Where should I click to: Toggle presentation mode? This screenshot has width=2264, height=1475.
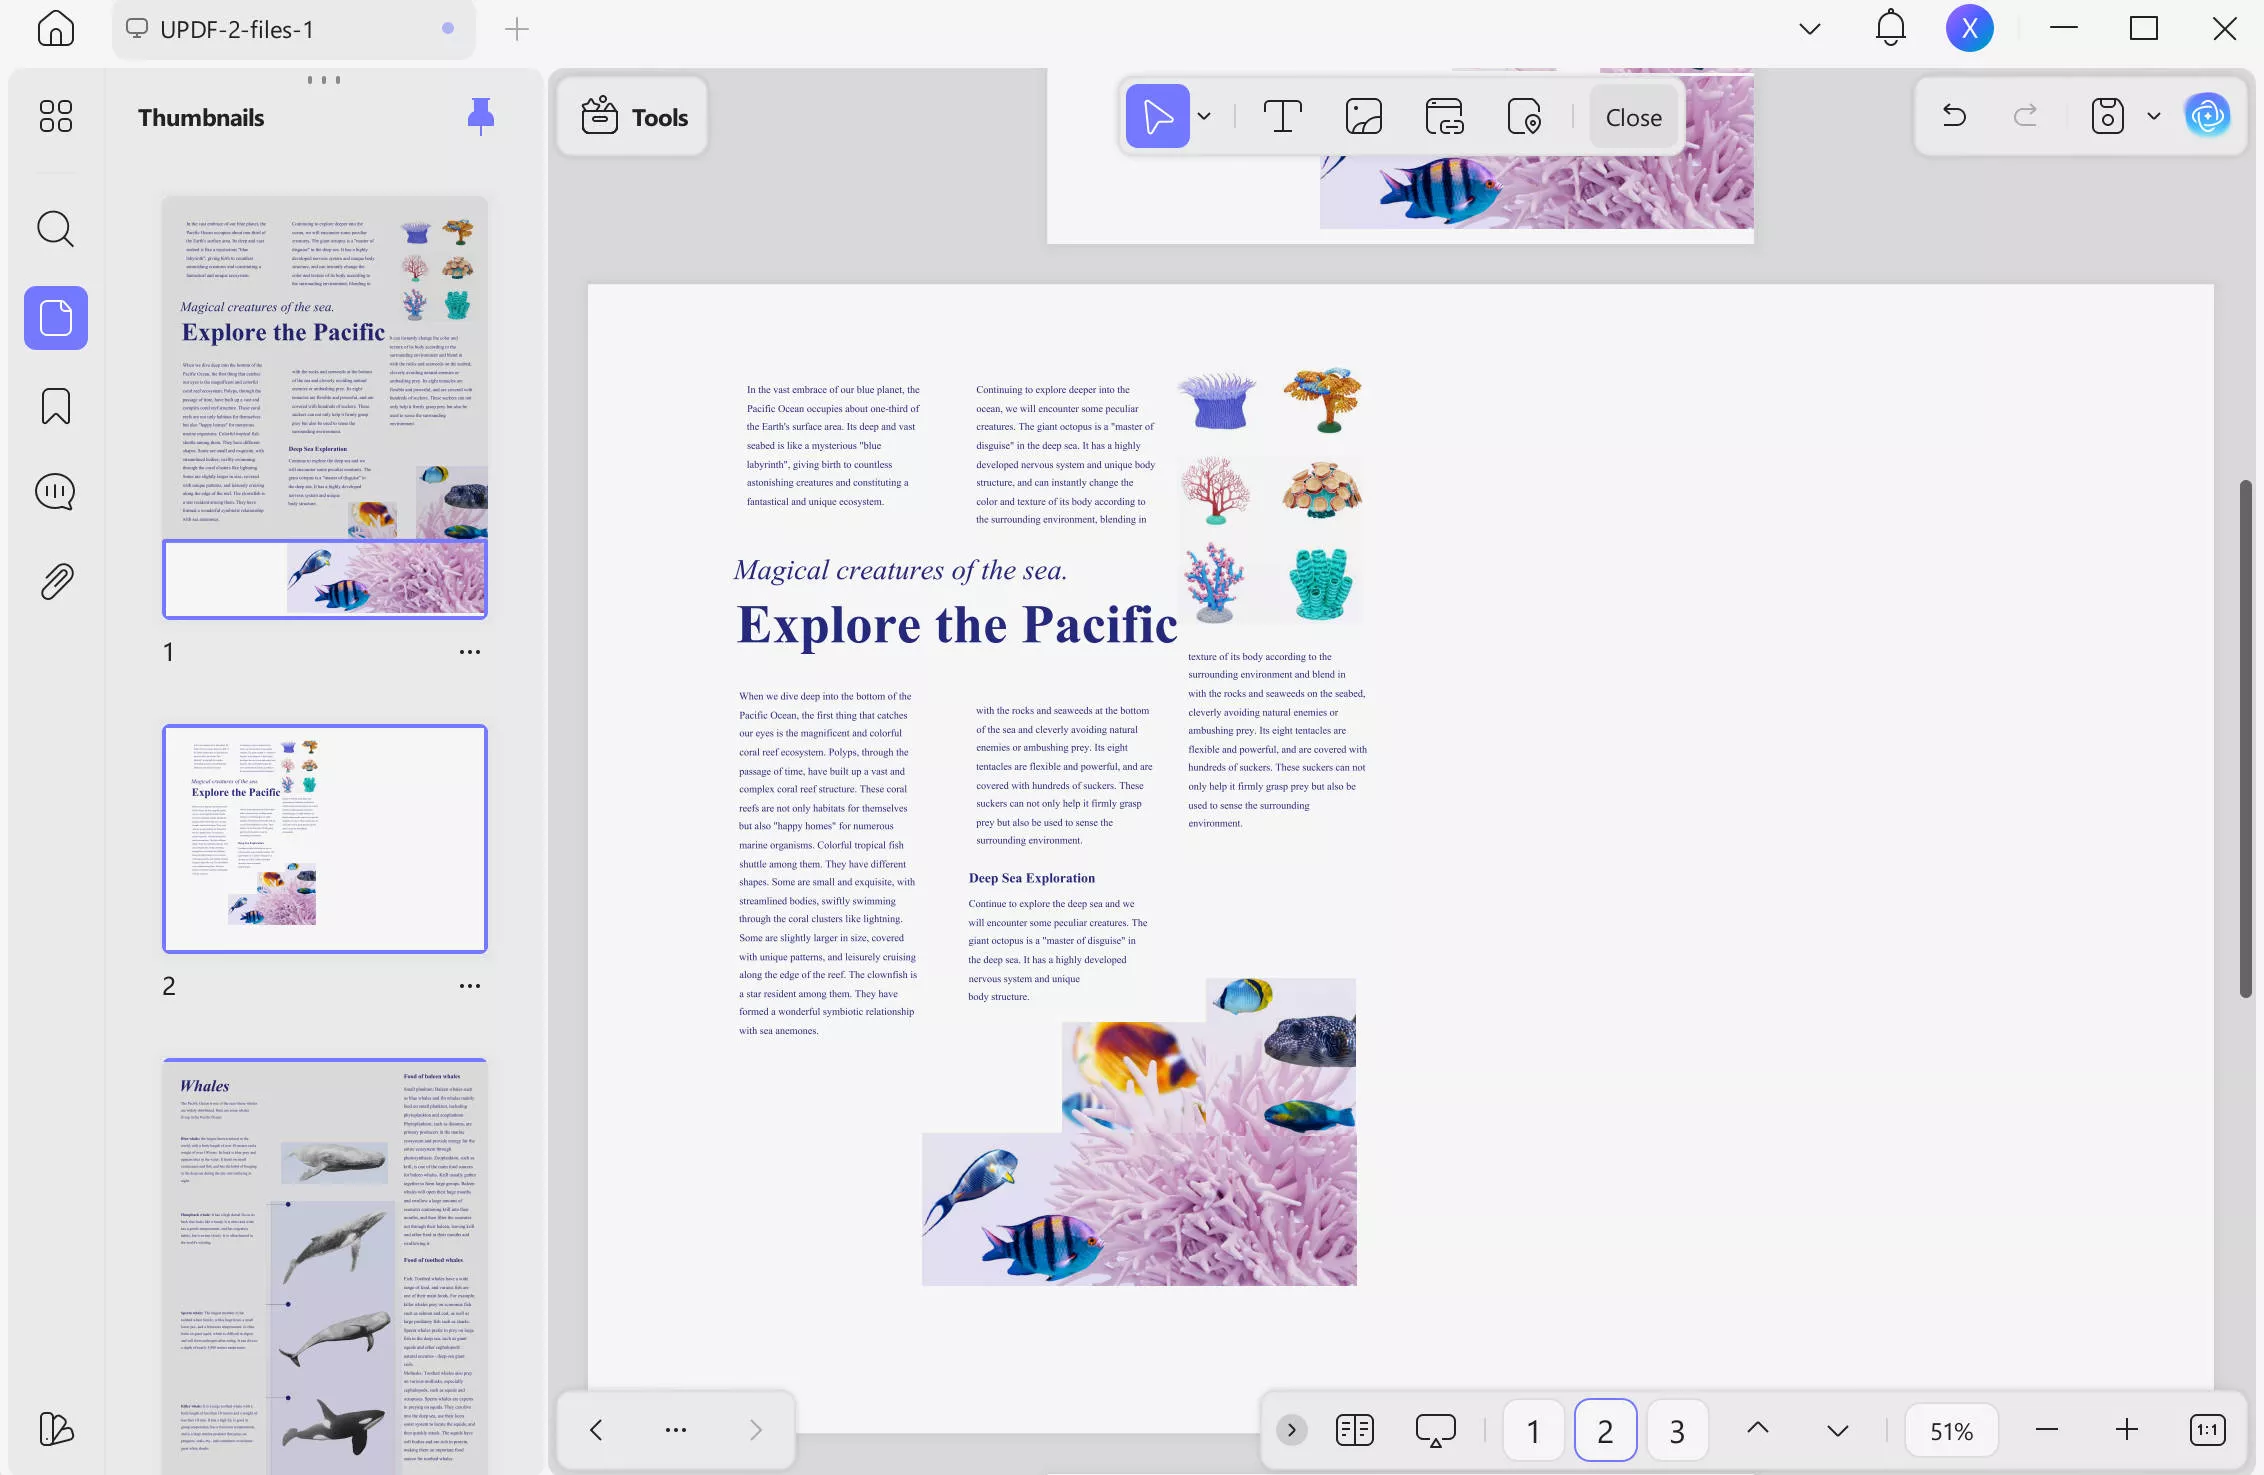coord(1435,1429)
